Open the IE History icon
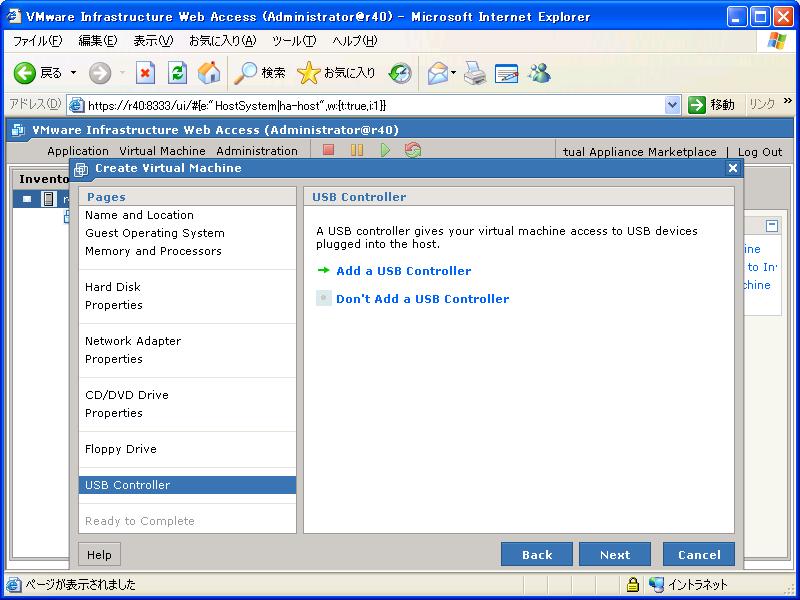800x600 pixels. [x=399, y=73]
